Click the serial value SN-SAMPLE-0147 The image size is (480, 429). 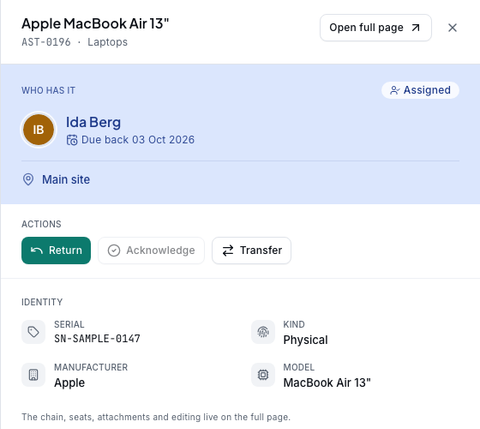97,339
